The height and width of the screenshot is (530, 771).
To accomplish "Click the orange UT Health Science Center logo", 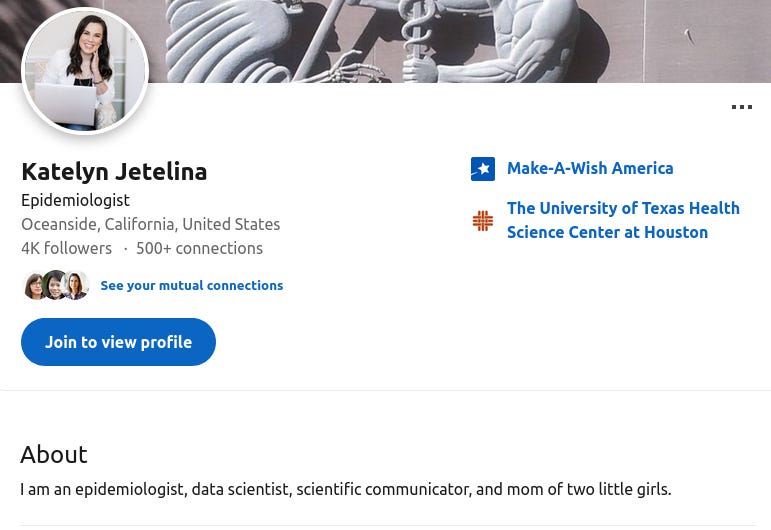I will pyautogui.click(x=483, y=221).
